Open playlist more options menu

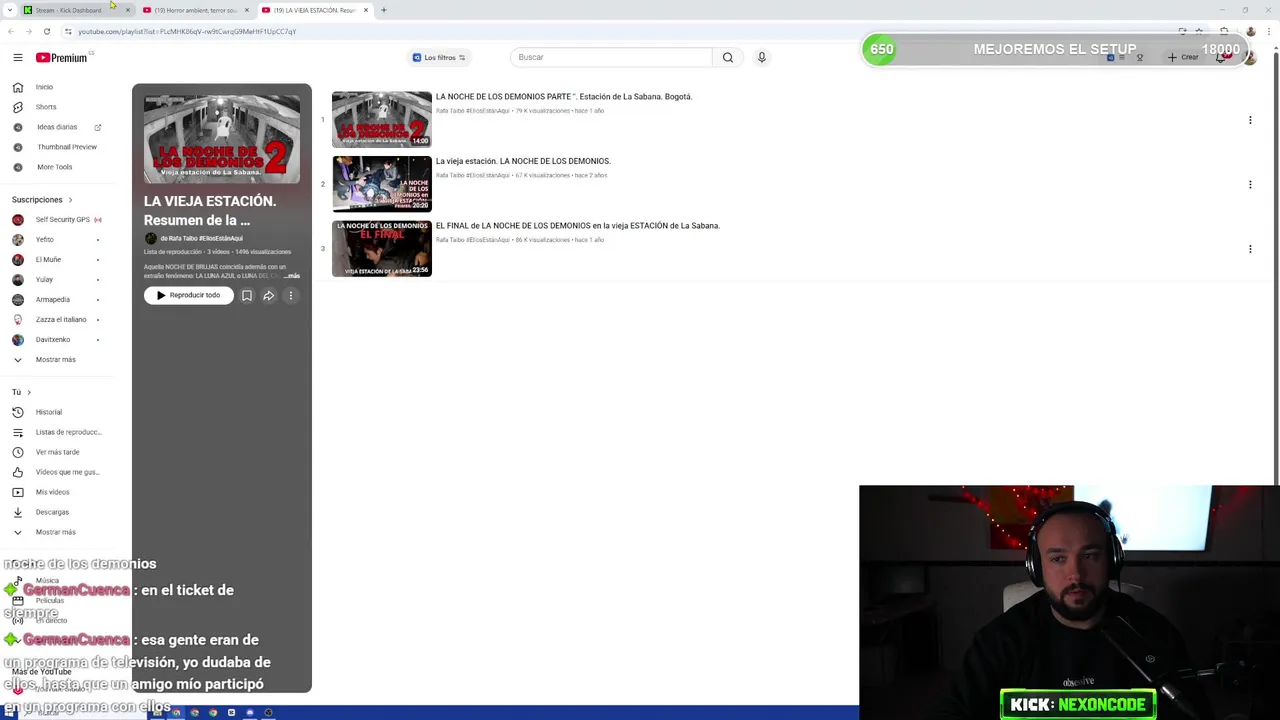point(291,295)
